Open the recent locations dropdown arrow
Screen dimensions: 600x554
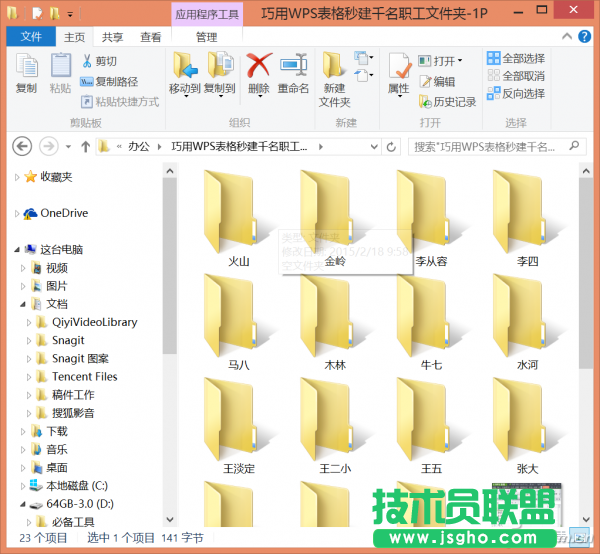68,147
